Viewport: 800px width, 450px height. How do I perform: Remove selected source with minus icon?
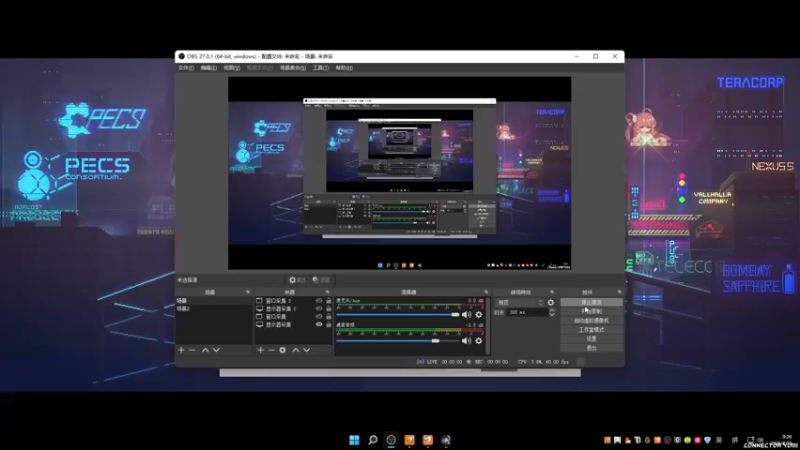(x=271, y=350)
